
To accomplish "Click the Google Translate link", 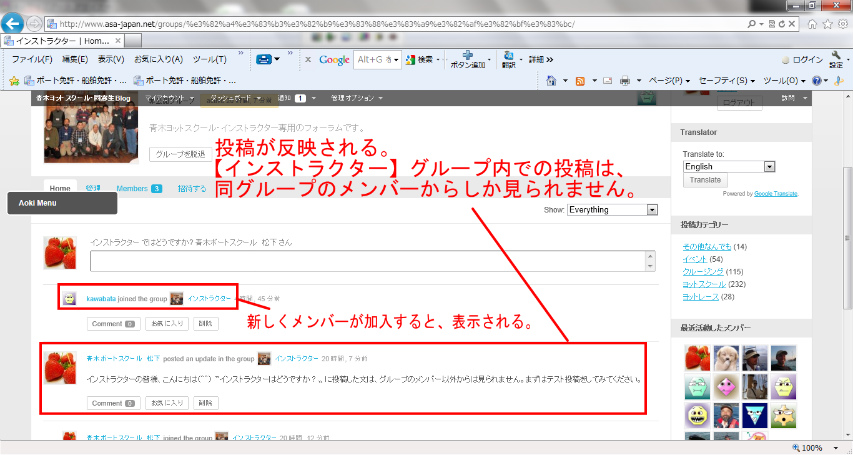I will pyautogui.click(x=776, y=194).
